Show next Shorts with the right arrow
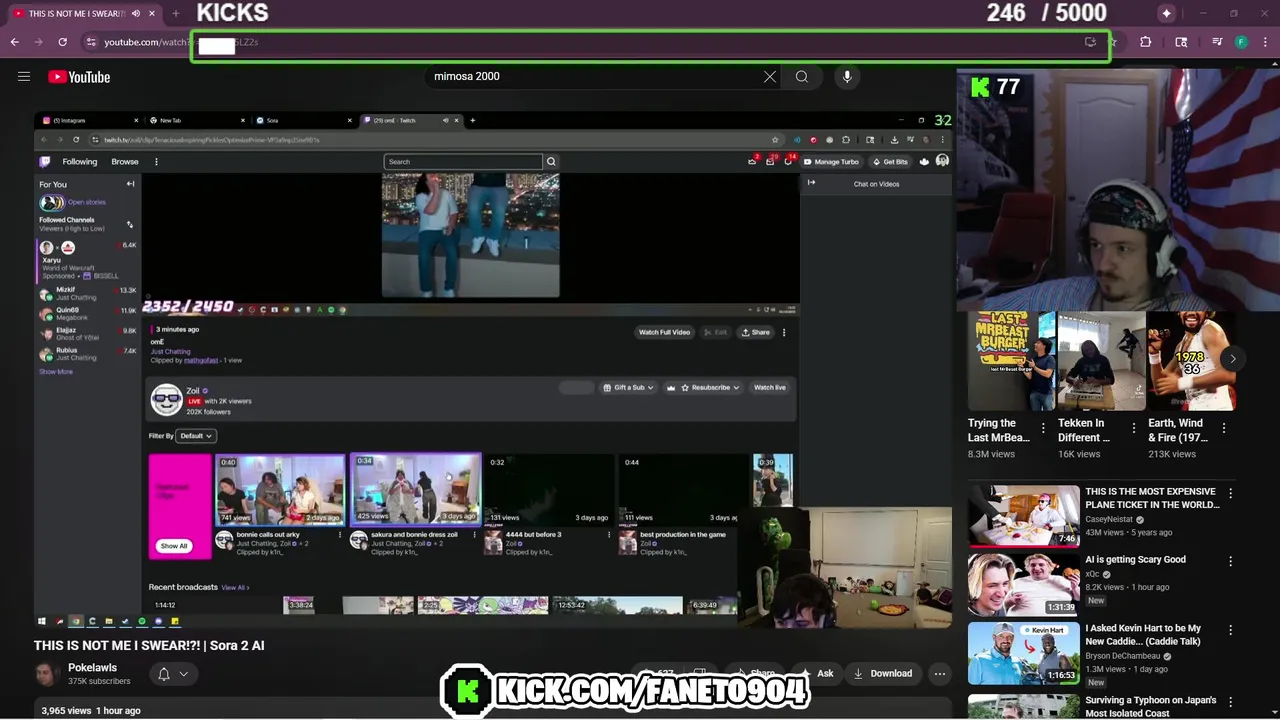 coord(1232,359)
